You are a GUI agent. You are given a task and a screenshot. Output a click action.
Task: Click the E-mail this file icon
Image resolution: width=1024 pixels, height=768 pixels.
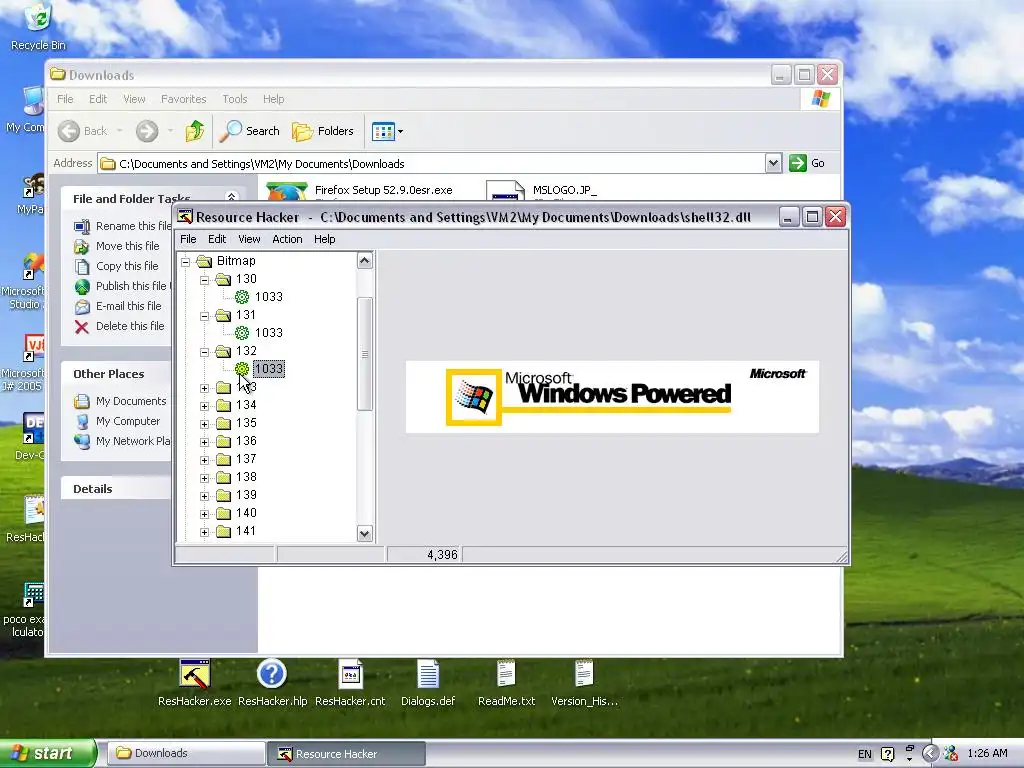[82, 306]
